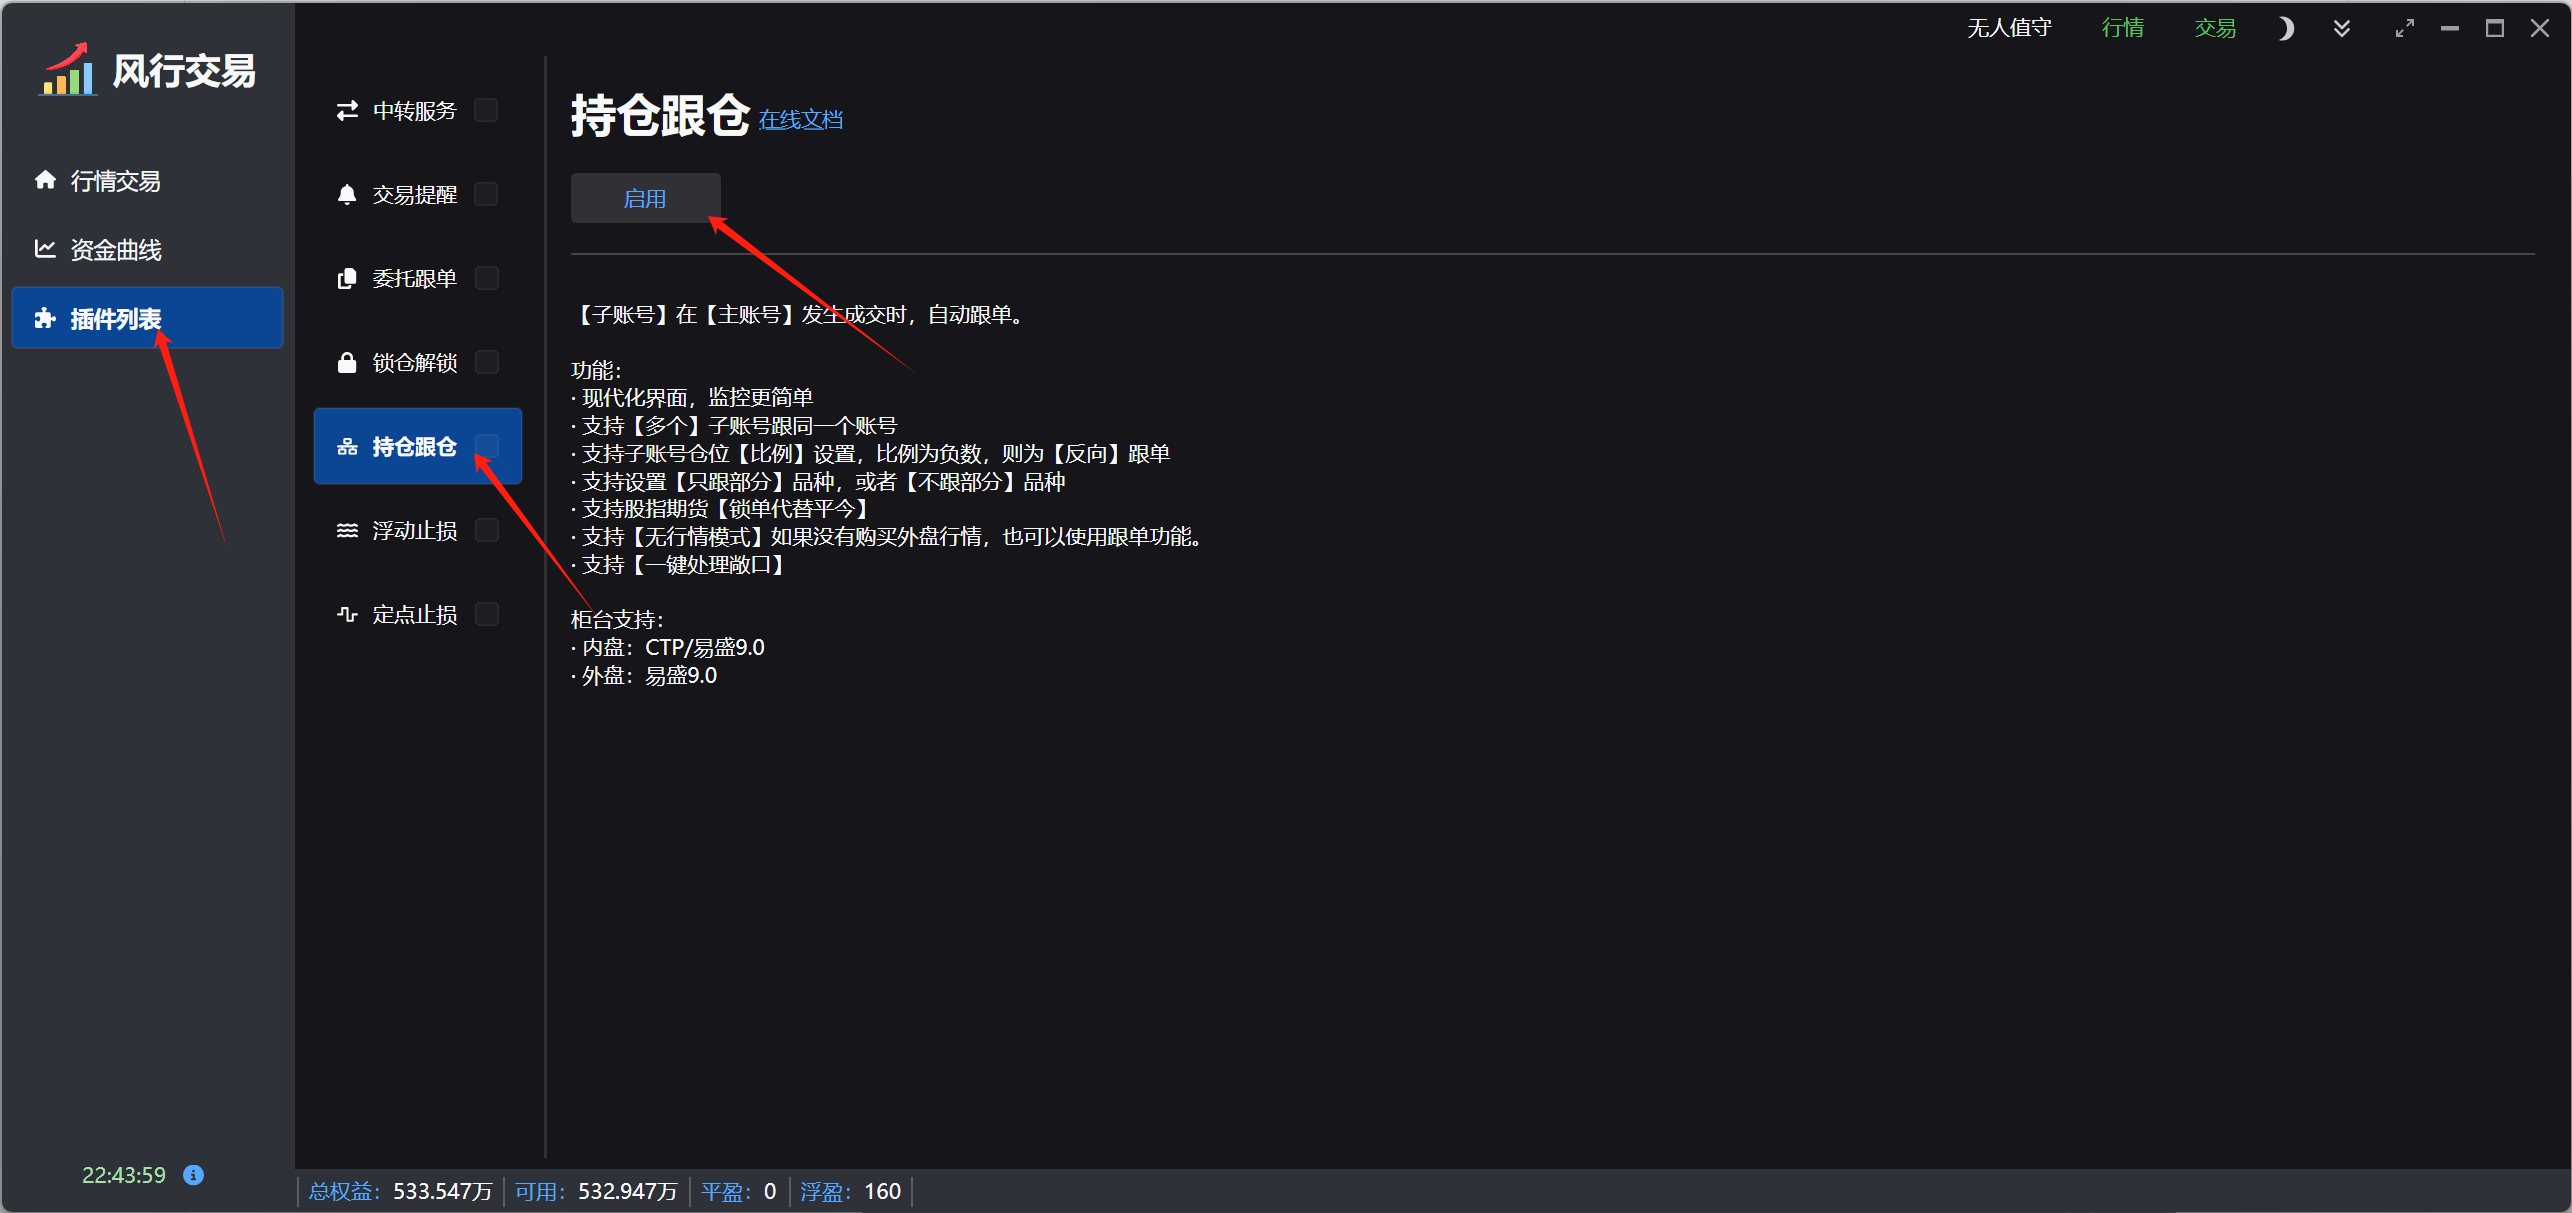Screen dimensions: 2572x1213
Task: Check the 委托跟单 plugin checkbox
Action: 487,278
